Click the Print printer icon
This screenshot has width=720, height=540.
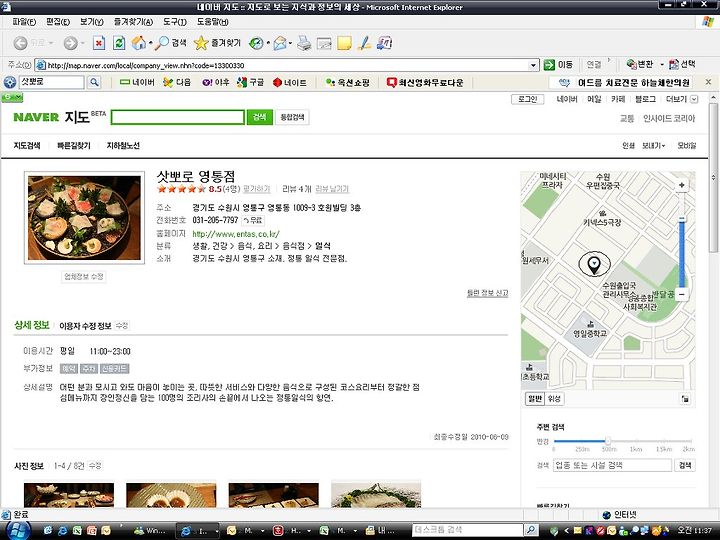click(304, 43)
